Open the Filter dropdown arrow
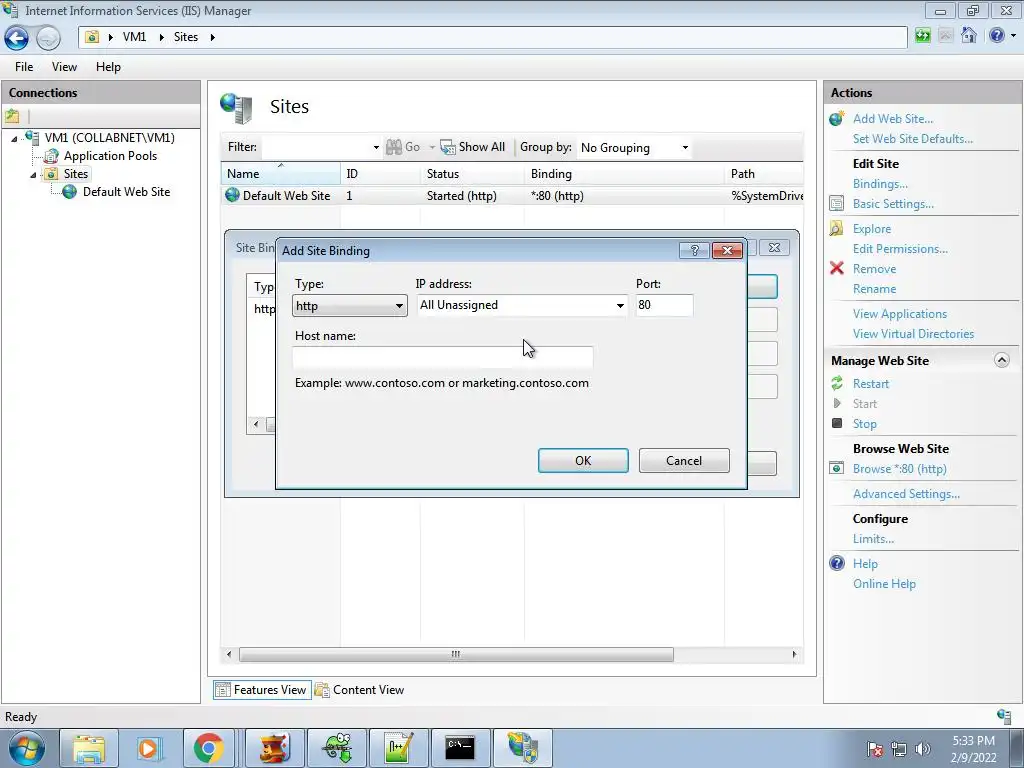The height and width of the screenshot is (768, 1024). [x=376, y=148]
